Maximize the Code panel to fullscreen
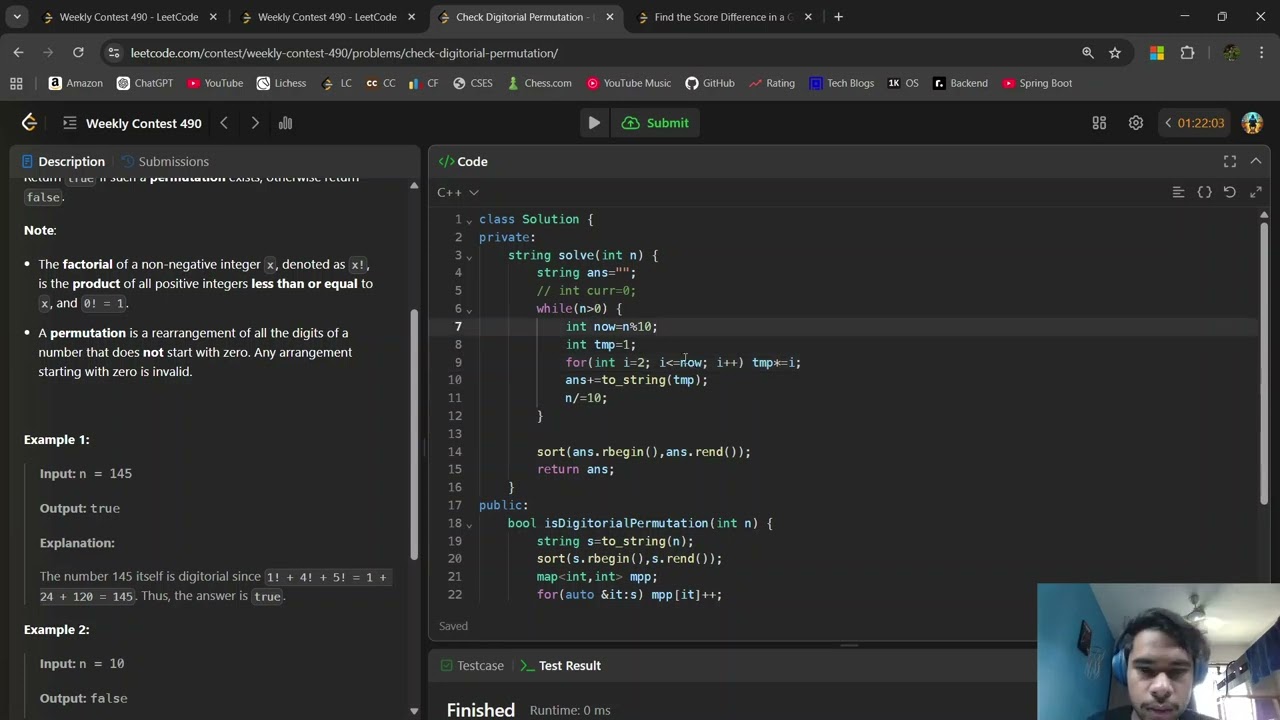 click(x=1230, y=161)
